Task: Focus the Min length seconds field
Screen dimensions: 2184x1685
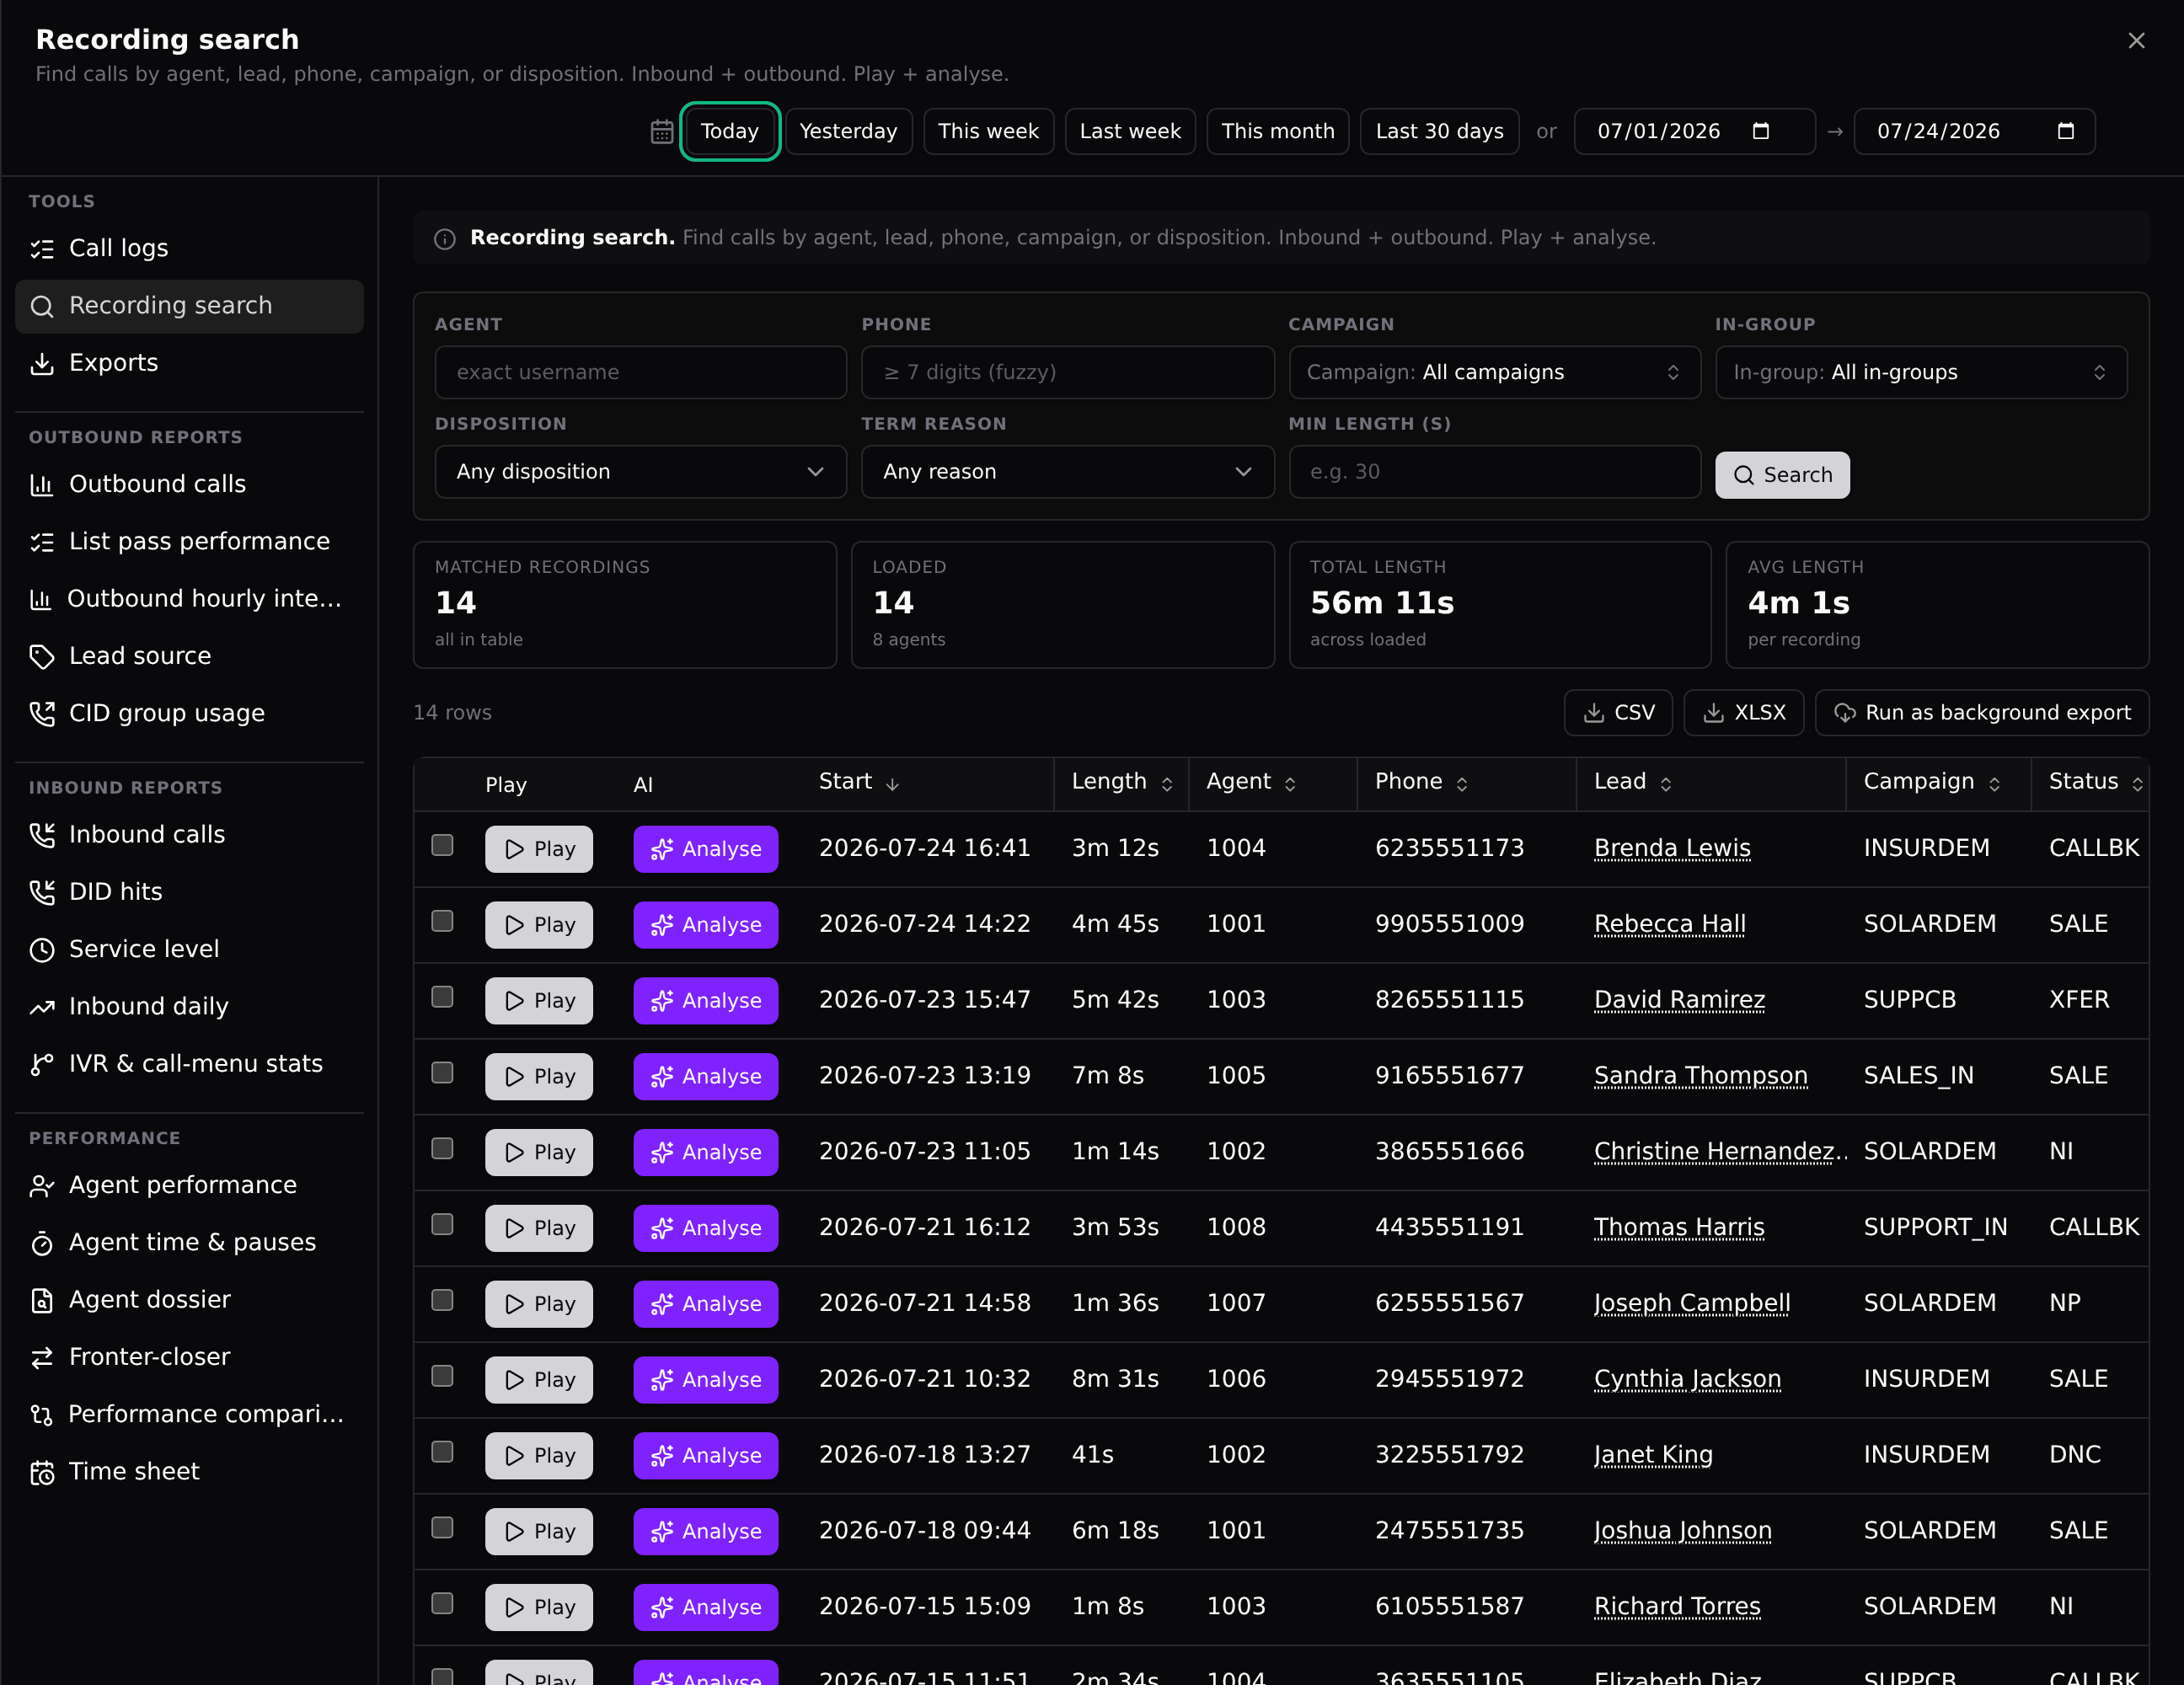Action: point(1494,472)
